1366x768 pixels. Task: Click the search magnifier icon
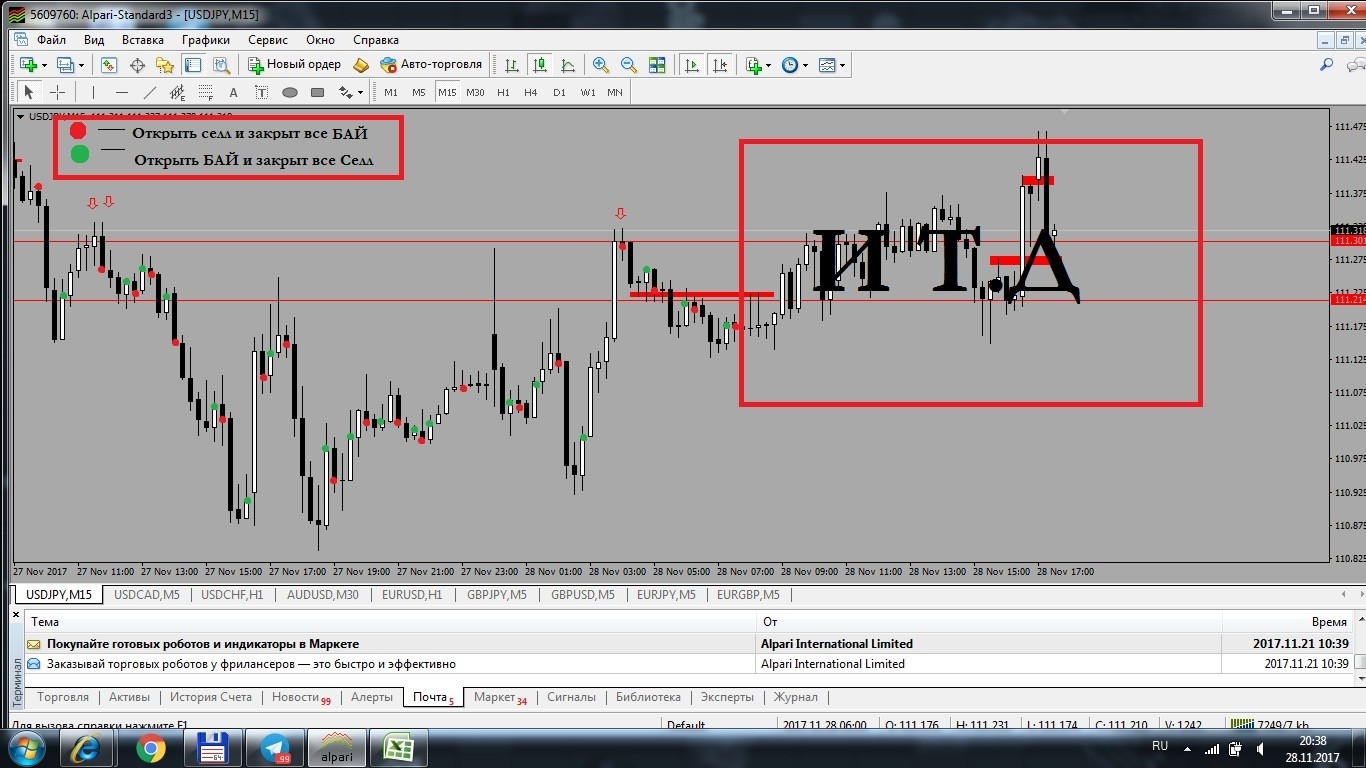(x=1327, y=64)
